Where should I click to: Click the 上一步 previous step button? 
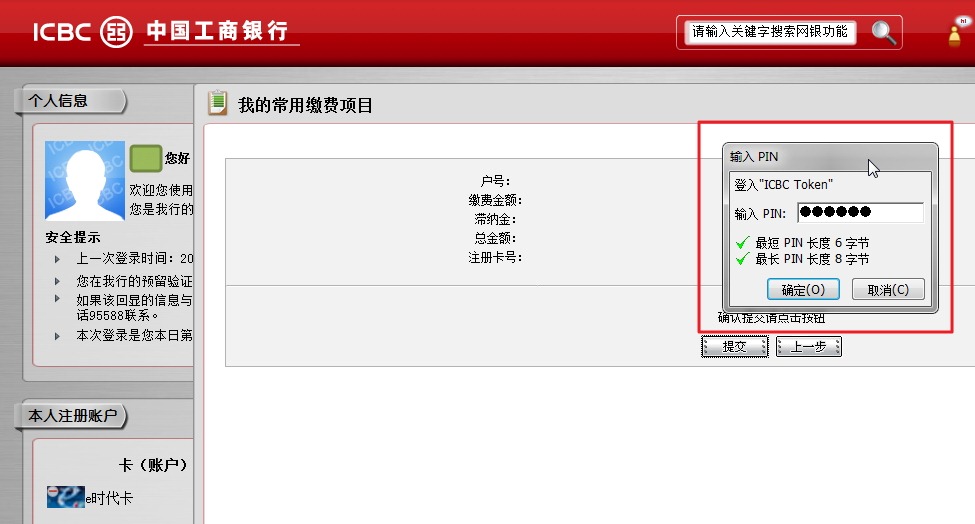(x=808, y=347)
